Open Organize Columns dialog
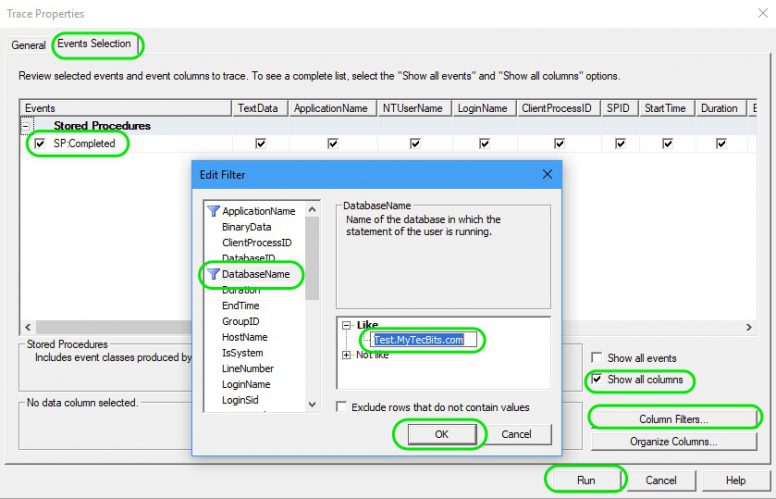This screenshot has width=776, height=499. pyautogui.click(x=674, y=442)
